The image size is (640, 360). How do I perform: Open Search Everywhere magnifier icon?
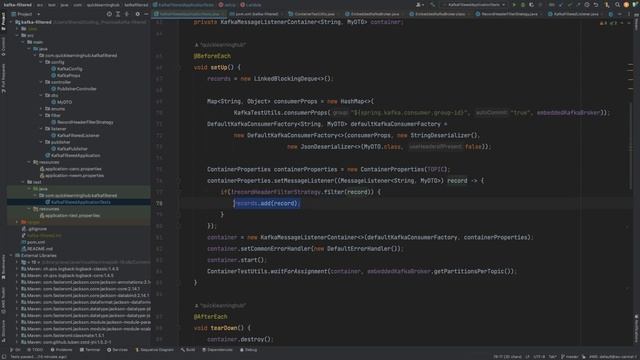pos(617,5)
